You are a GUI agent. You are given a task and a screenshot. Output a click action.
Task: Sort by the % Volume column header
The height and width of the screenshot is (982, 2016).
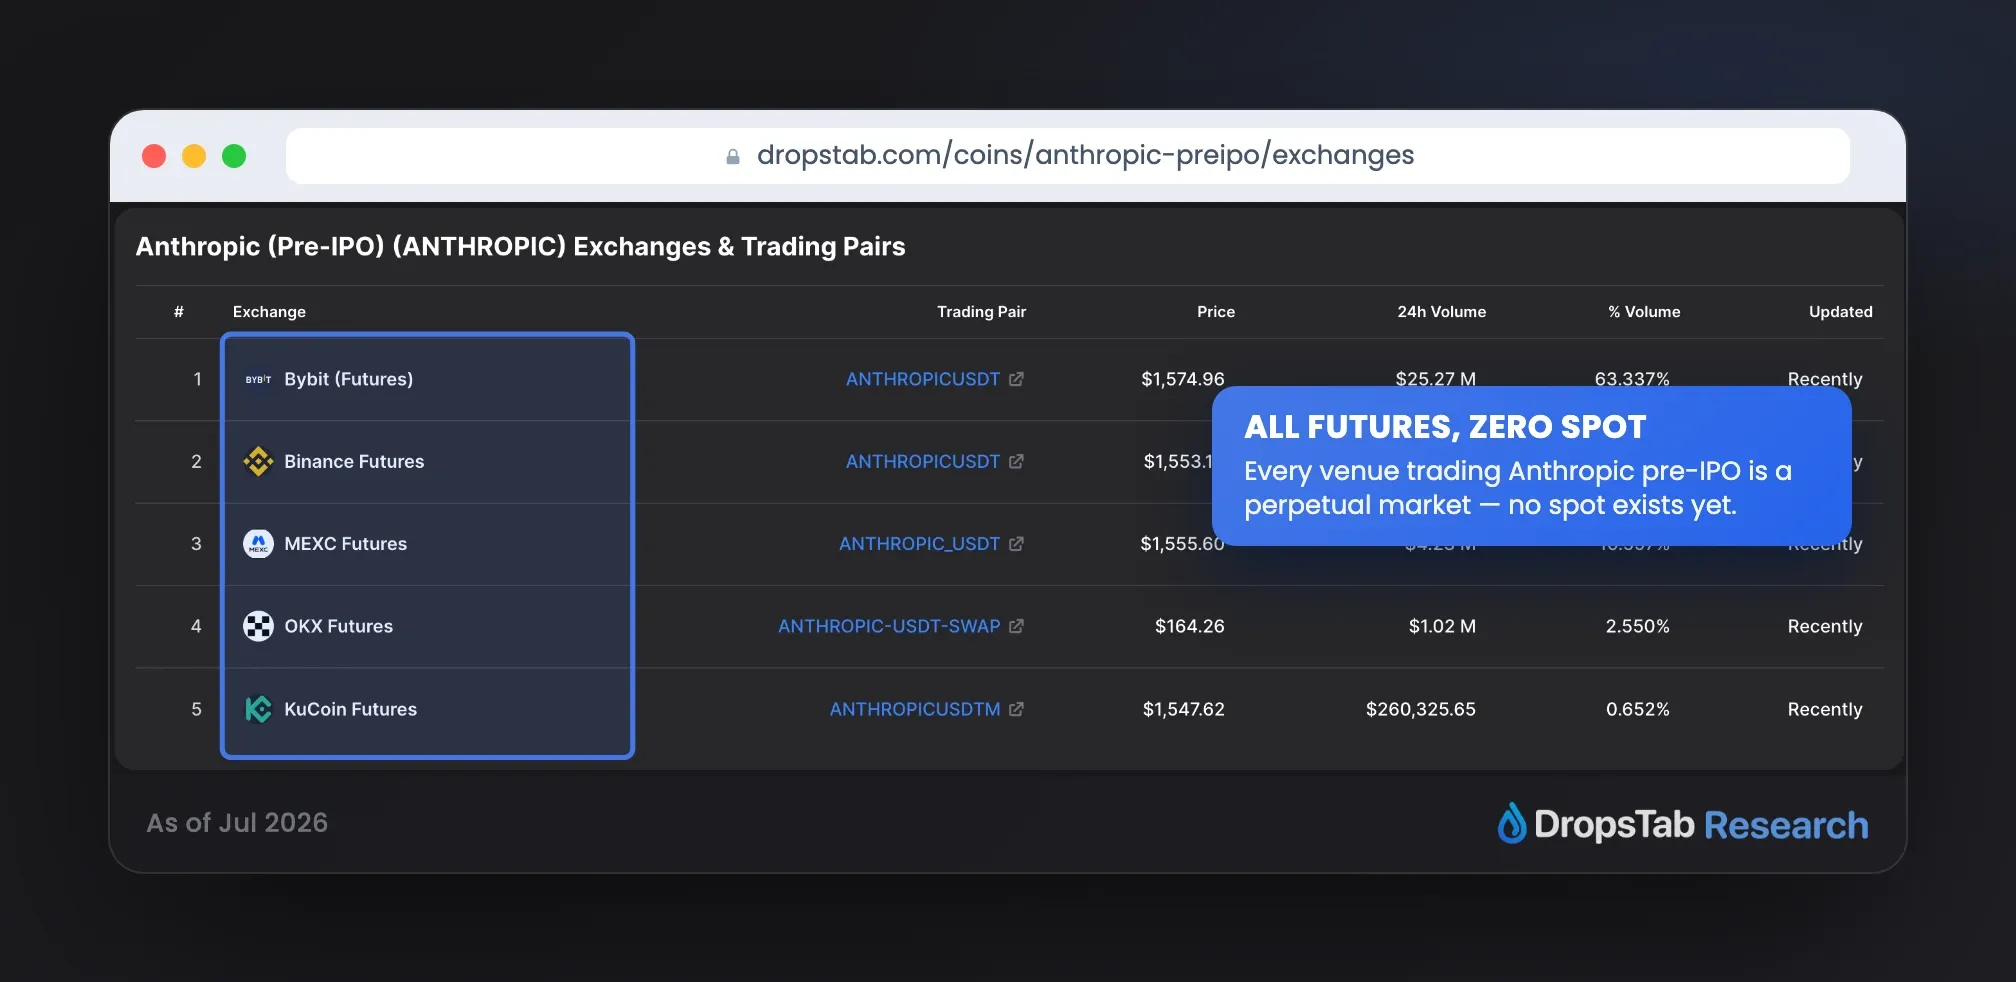1644,312
